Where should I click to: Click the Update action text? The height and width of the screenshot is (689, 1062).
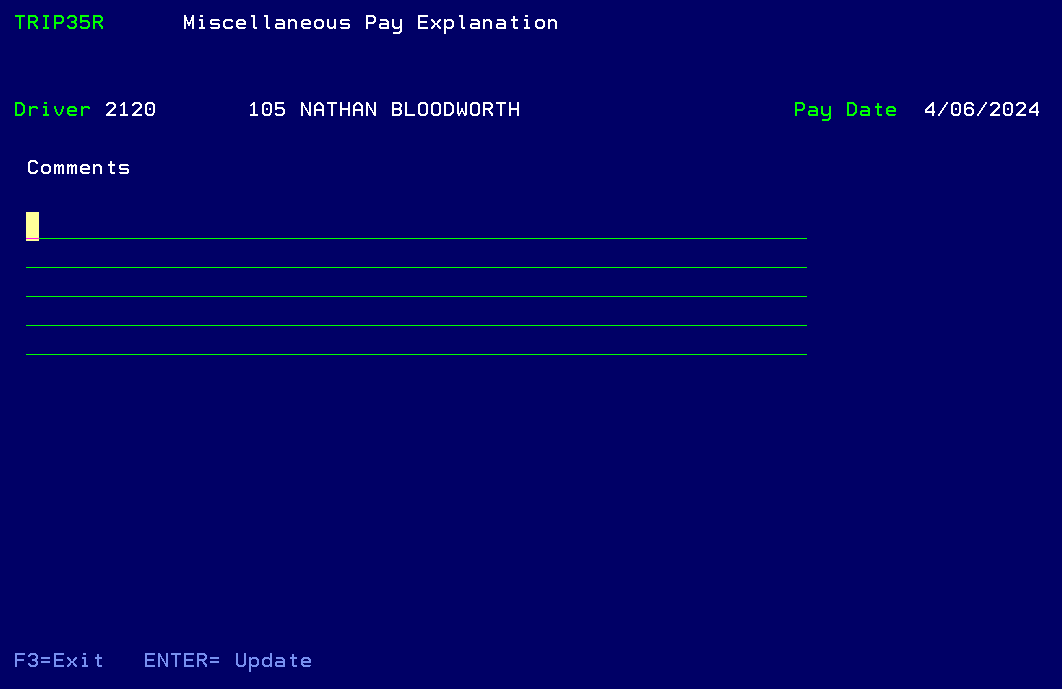(x=273, y=661)
